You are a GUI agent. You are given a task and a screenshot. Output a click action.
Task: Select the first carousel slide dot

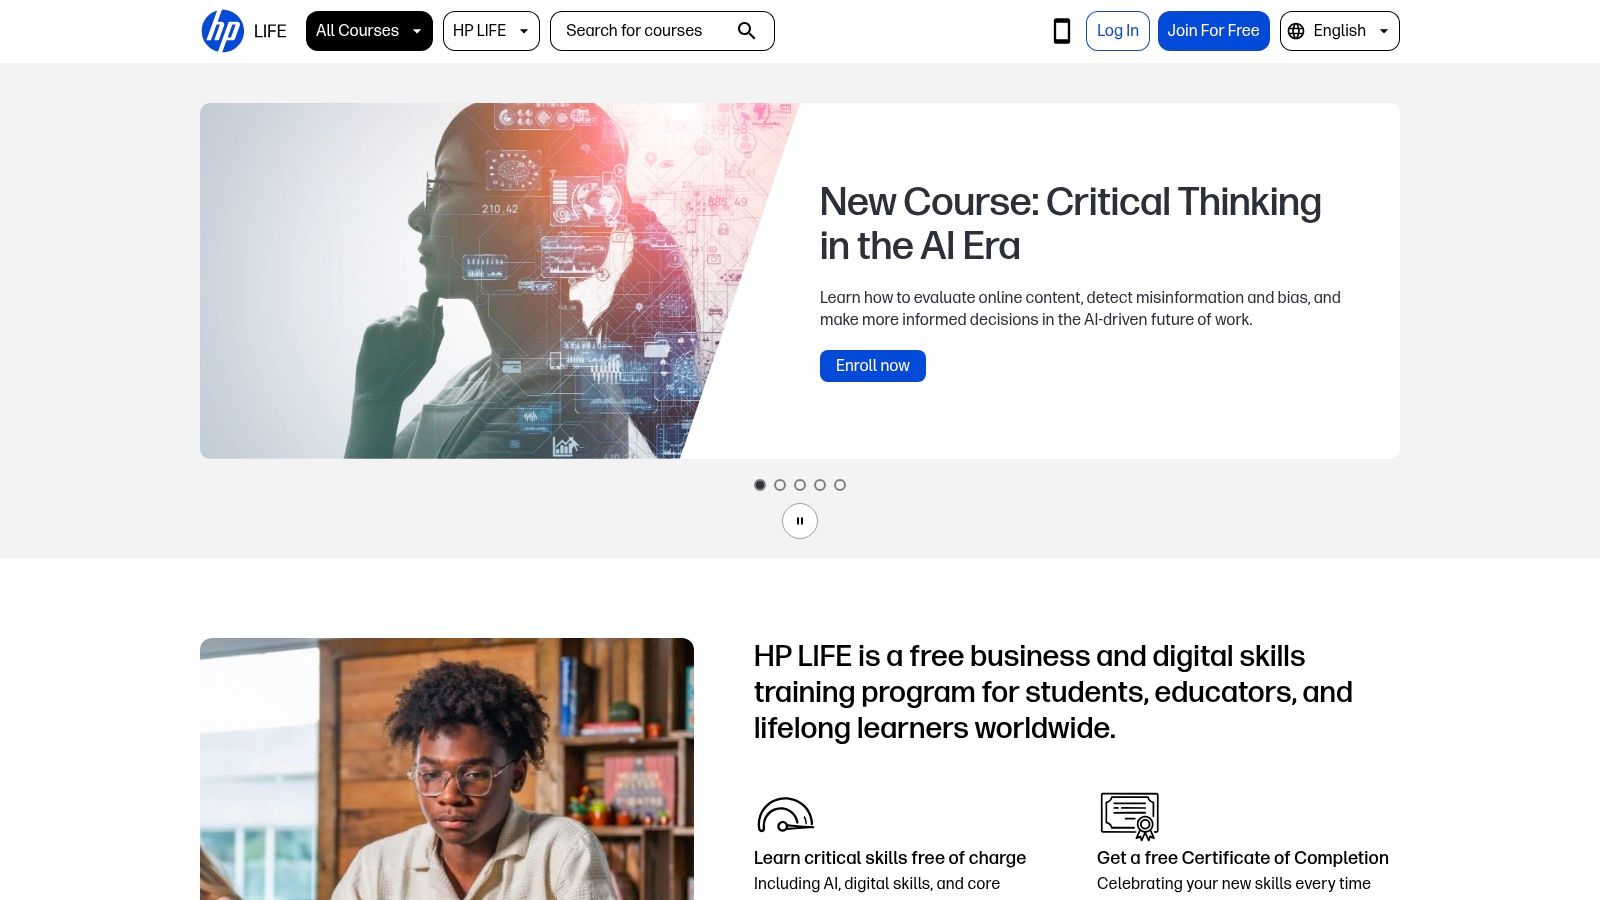(760, 485)
